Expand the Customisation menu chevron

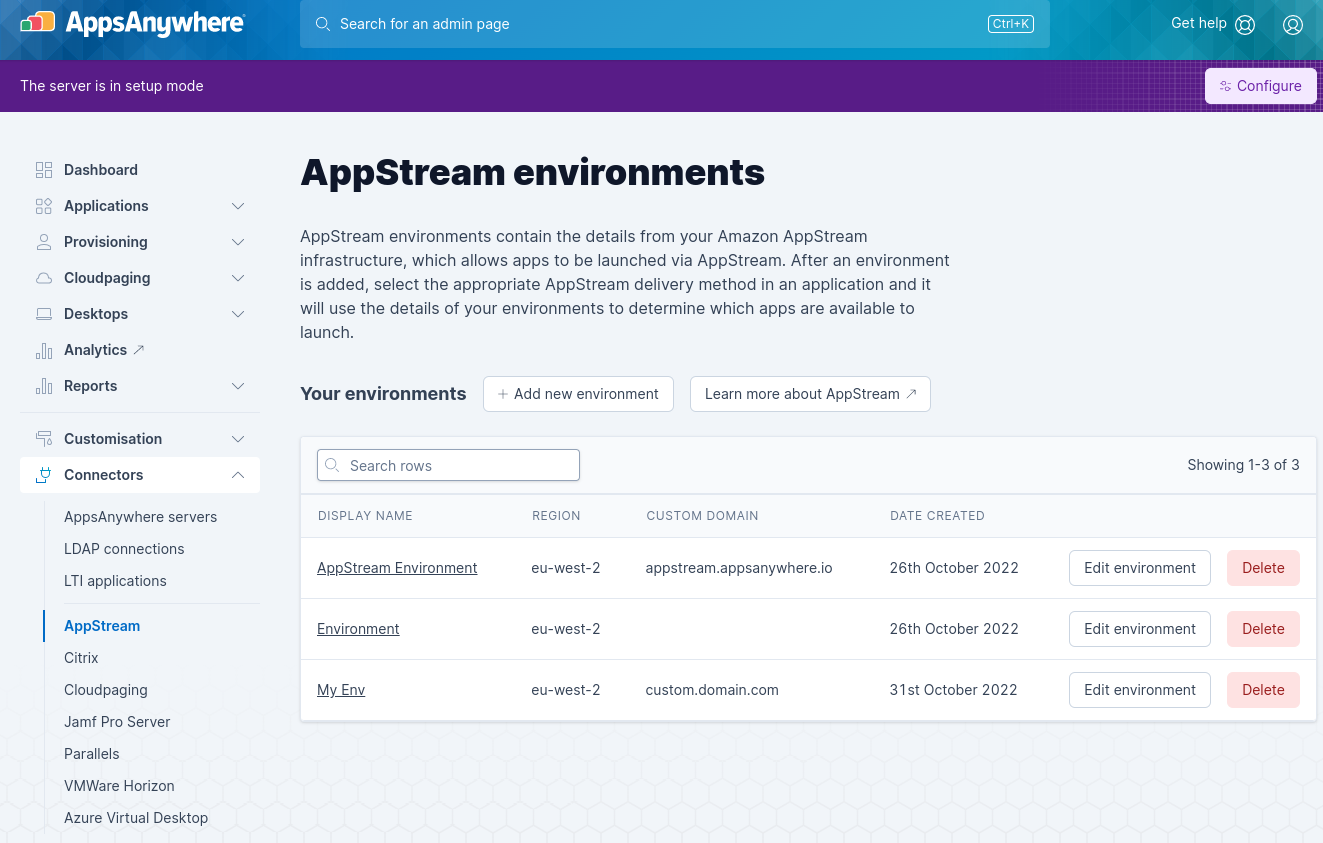click(238, 439)
